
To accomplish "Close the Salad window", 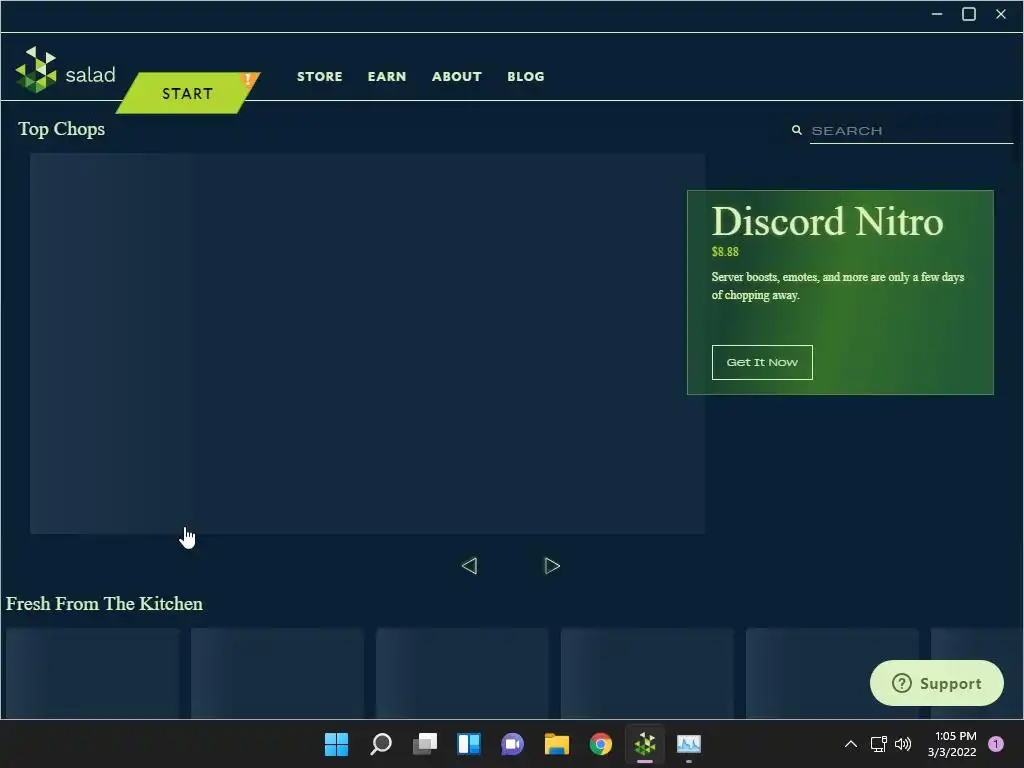I will coord(1001,14).
